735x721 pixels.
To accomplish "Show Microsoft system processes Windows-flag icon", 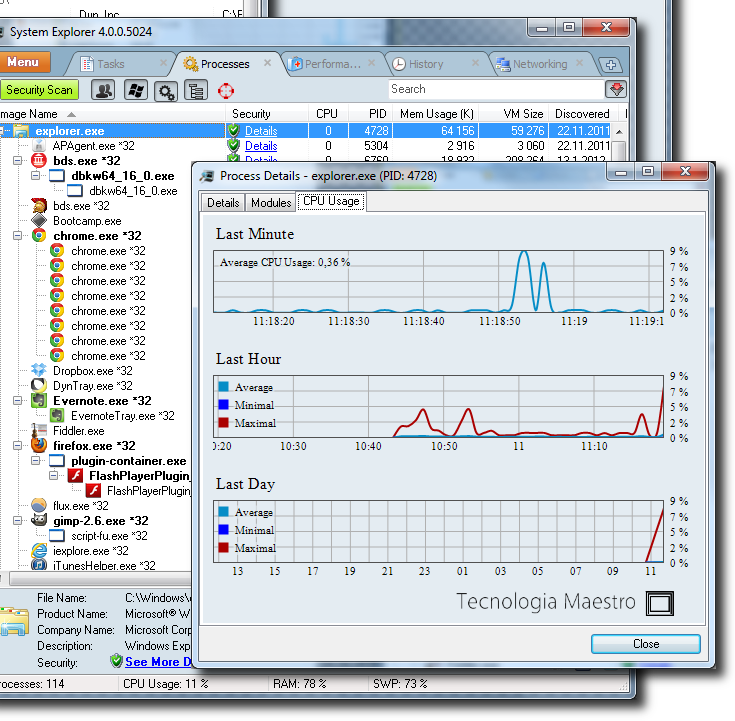I will coord(136,90).
